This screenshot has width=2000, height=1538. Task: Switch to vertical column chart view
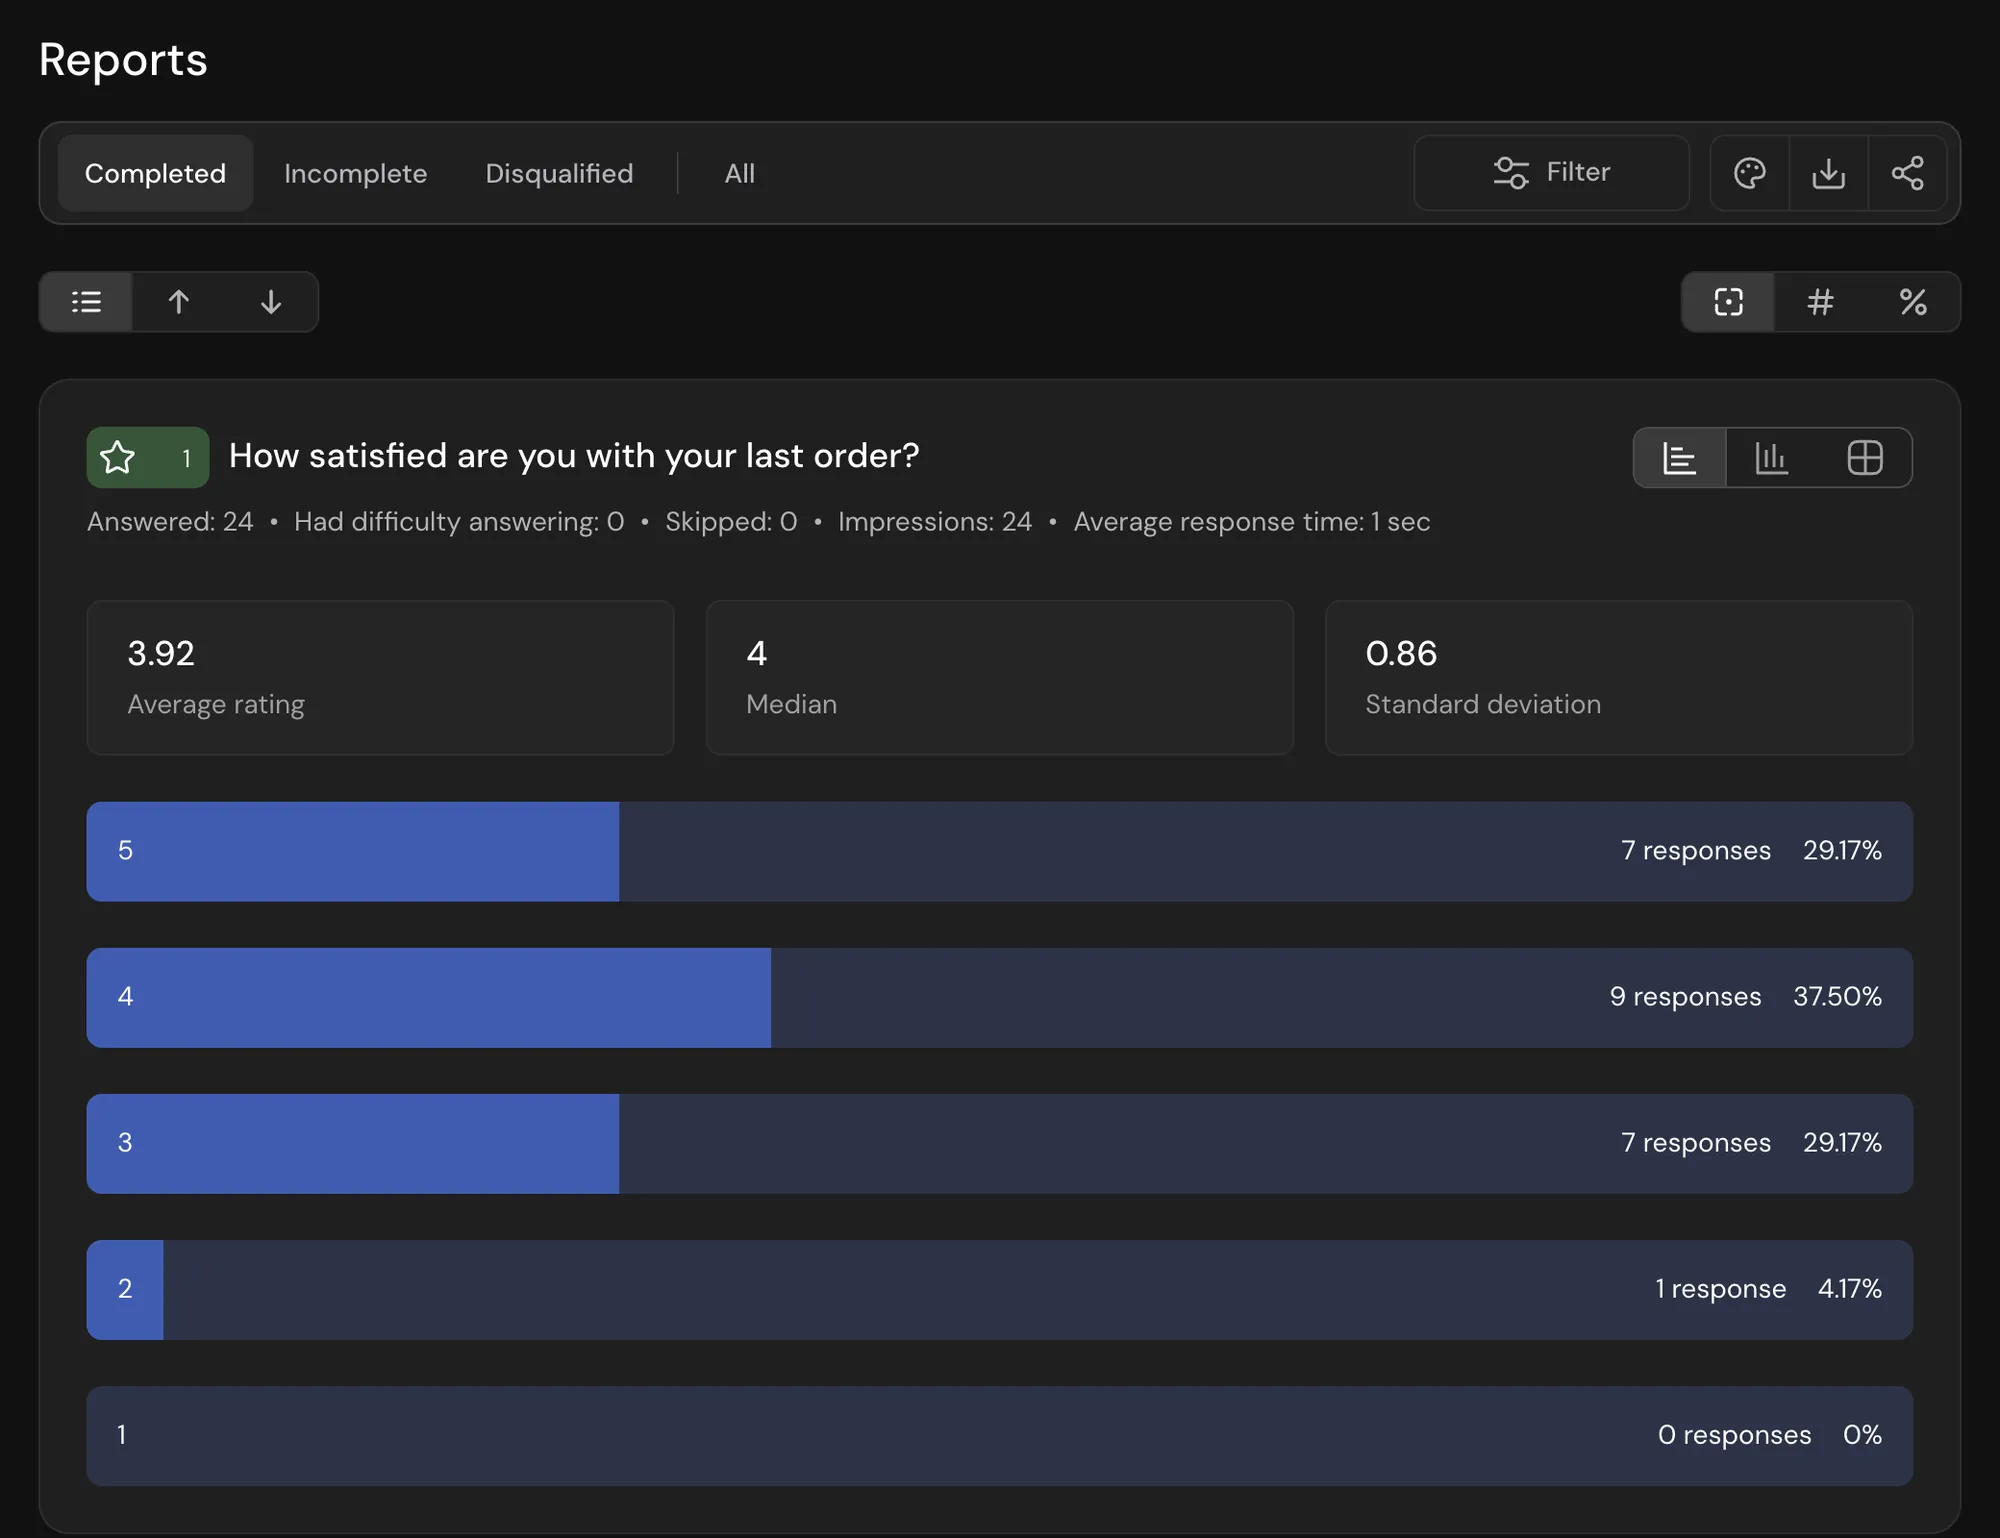pyautogui.click(x=1772, y=458)
